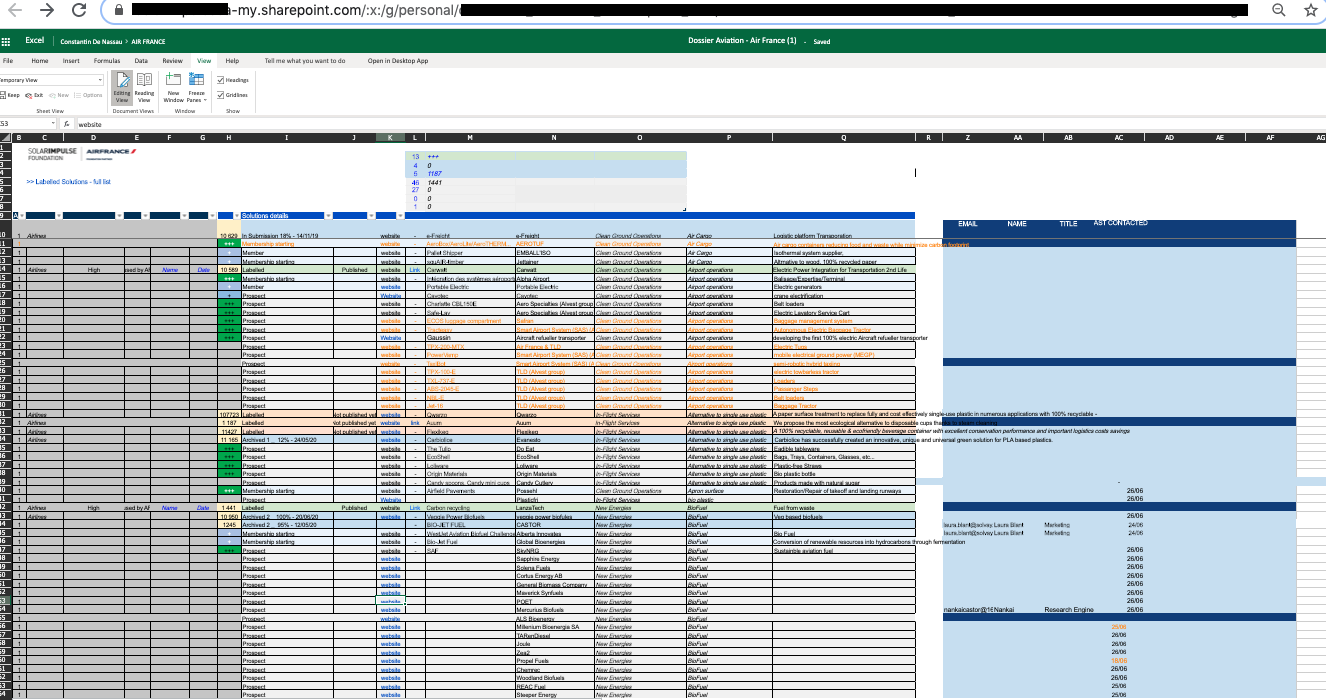The width and height of the screenshot is (1326, 700).
Task: Click the Mercurius Biofuels cell
Action: (554, 609)
